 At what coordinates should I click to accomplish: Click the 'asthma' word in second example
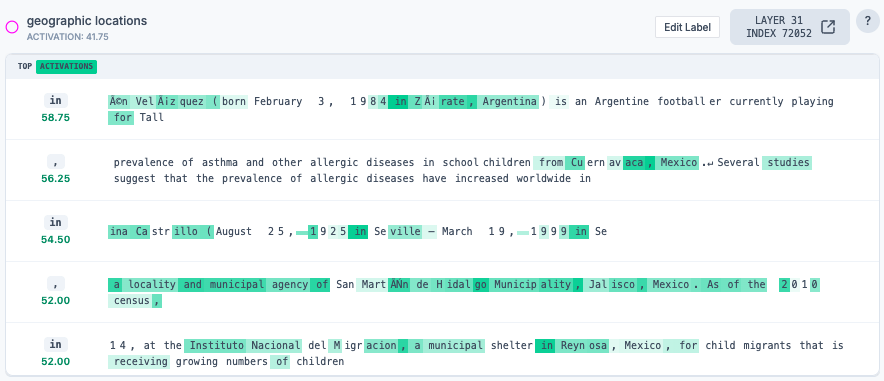click(219, 163)
